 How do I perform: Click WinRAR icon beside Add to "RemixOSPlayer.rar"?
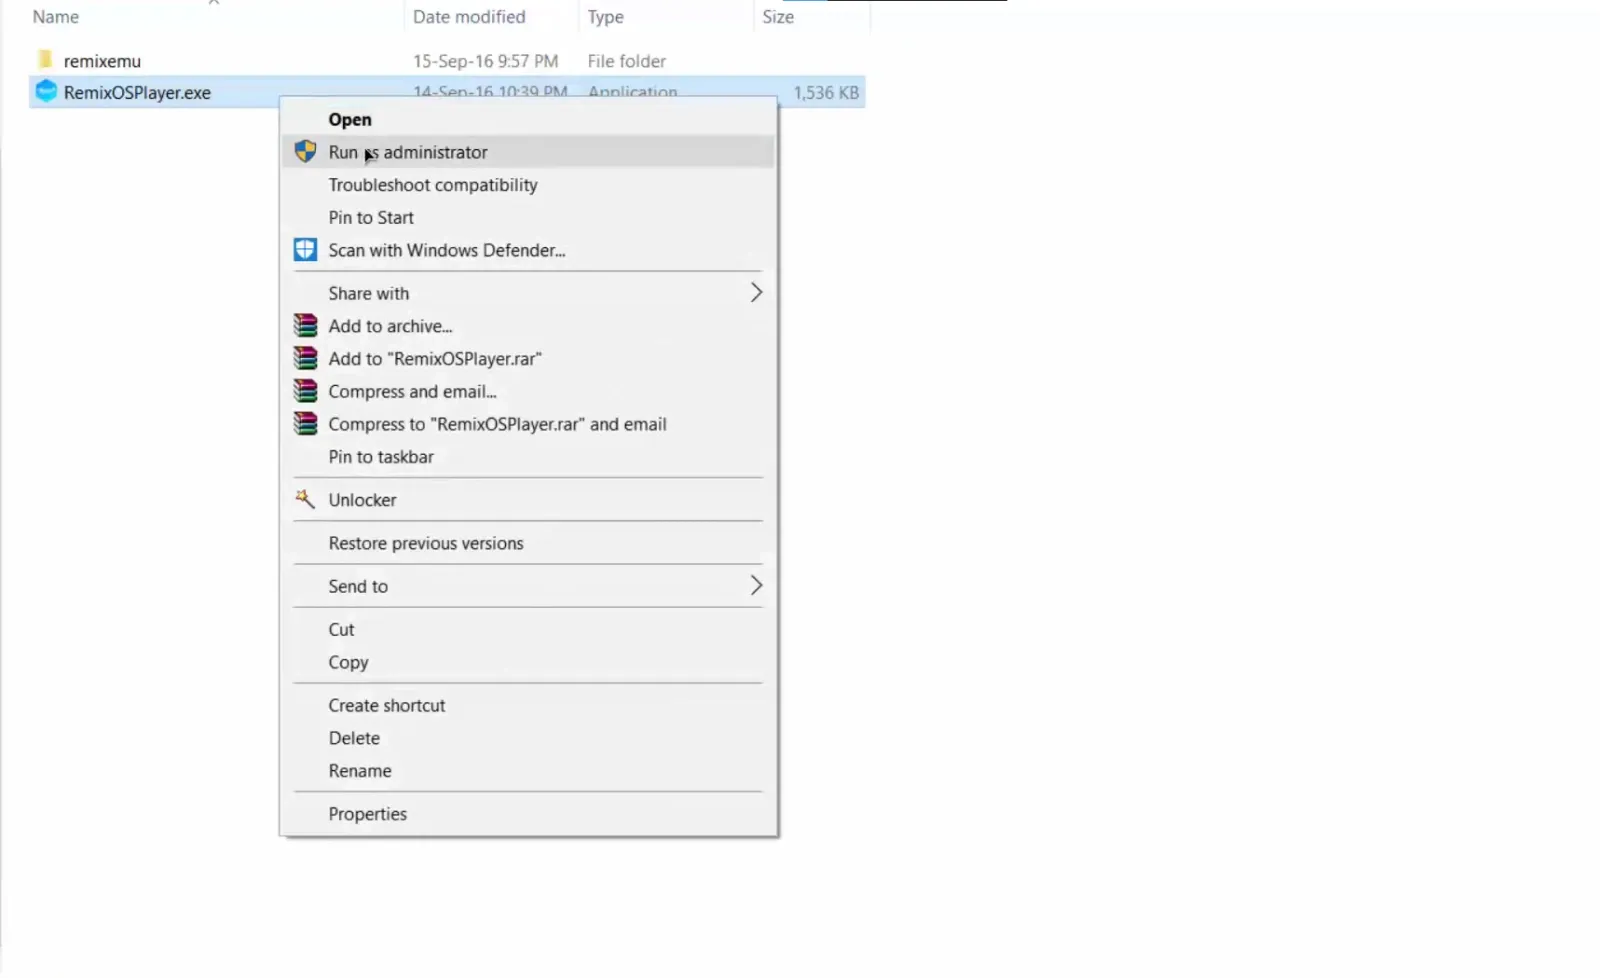click(x=305, y=358)
